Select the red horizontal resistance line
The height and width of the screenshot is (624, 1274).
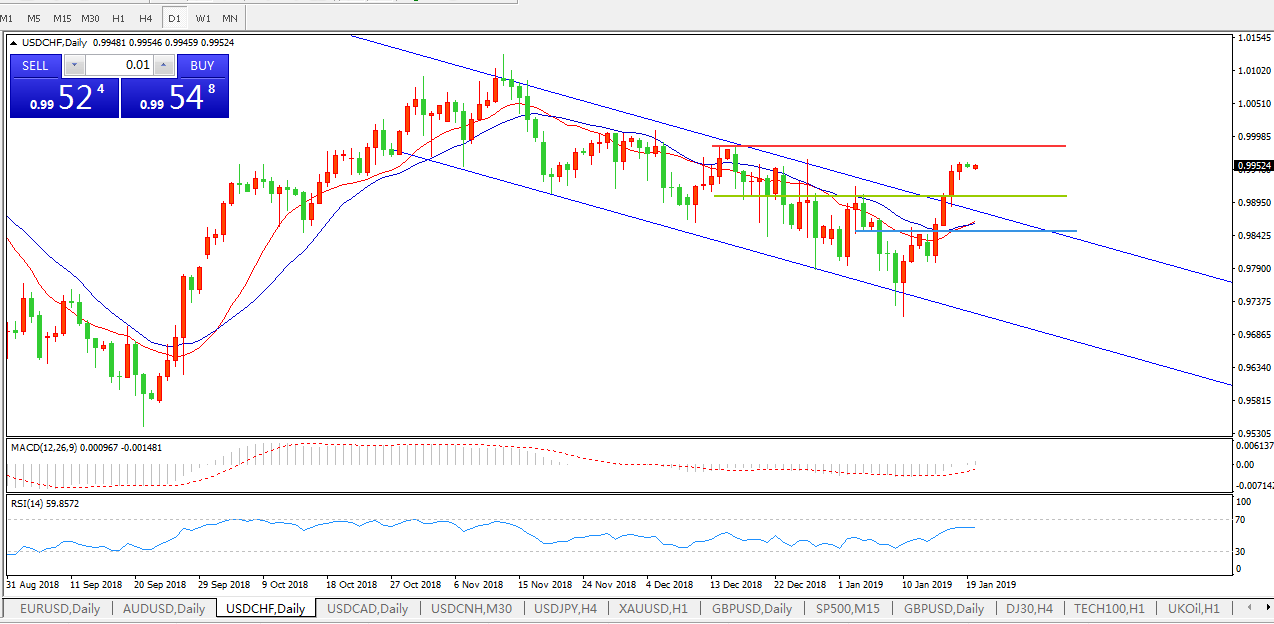[900, 146]
